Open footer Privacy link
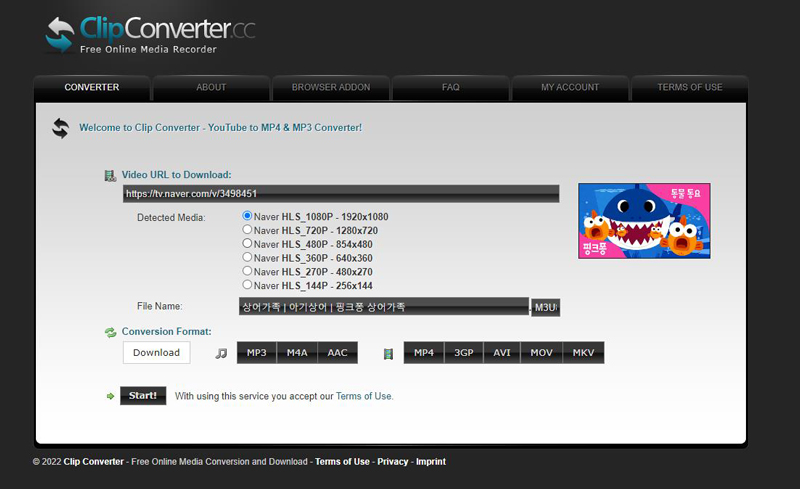Viewport: 800px width, 489px height. click(392, 461)
